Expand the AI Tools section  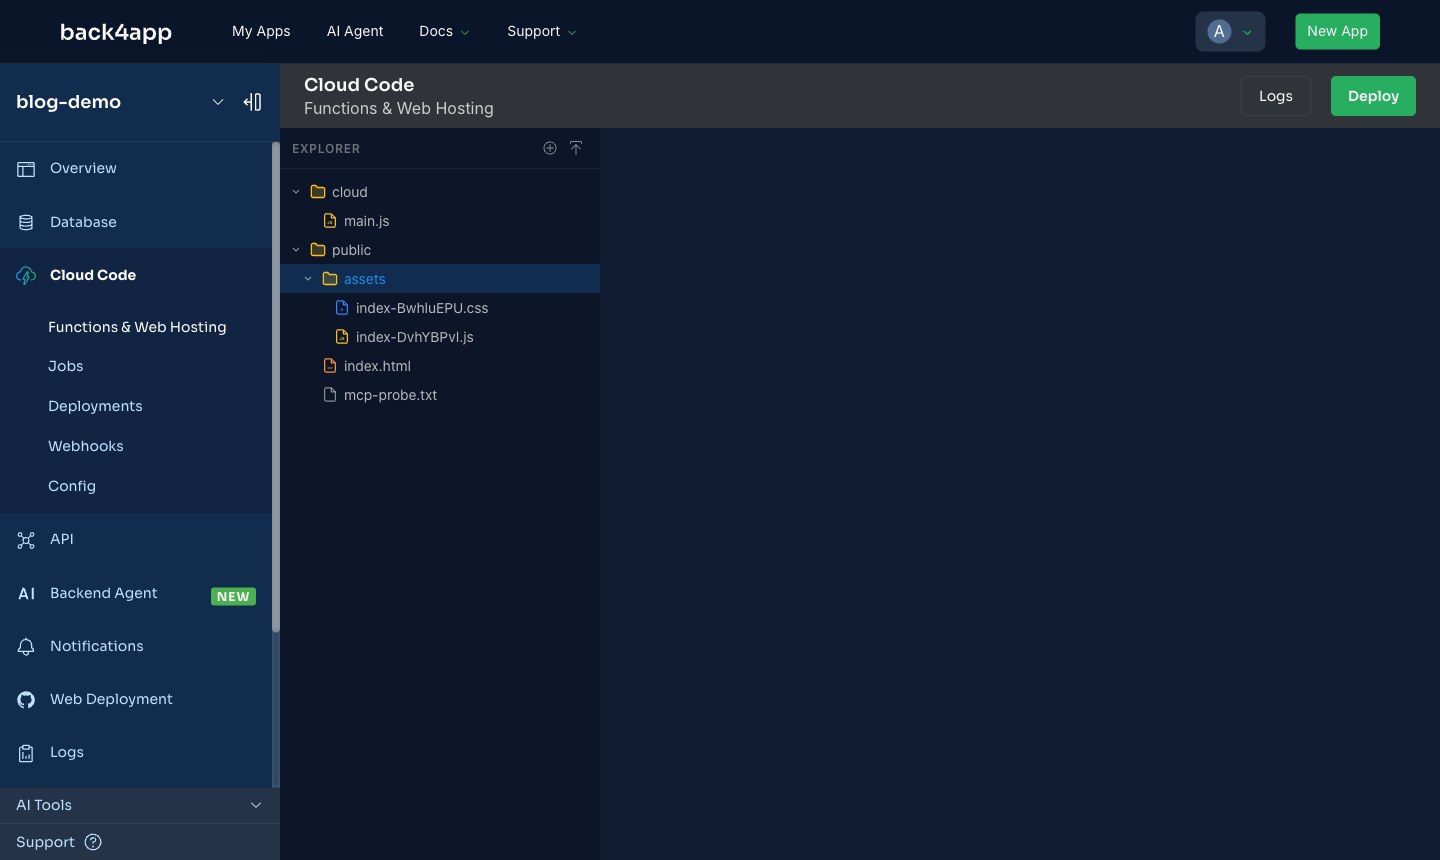(x=256, y=805)
